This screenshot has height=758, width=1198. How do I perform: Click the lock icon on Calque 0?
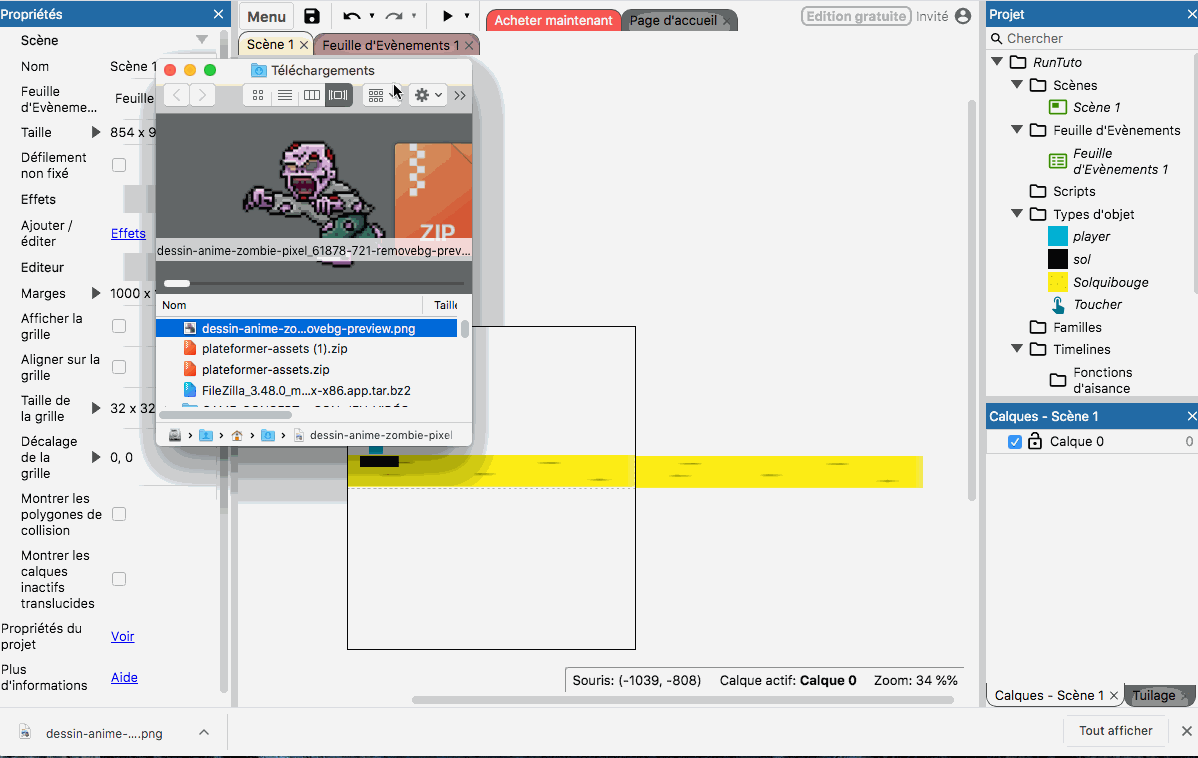pos(1034,442)
